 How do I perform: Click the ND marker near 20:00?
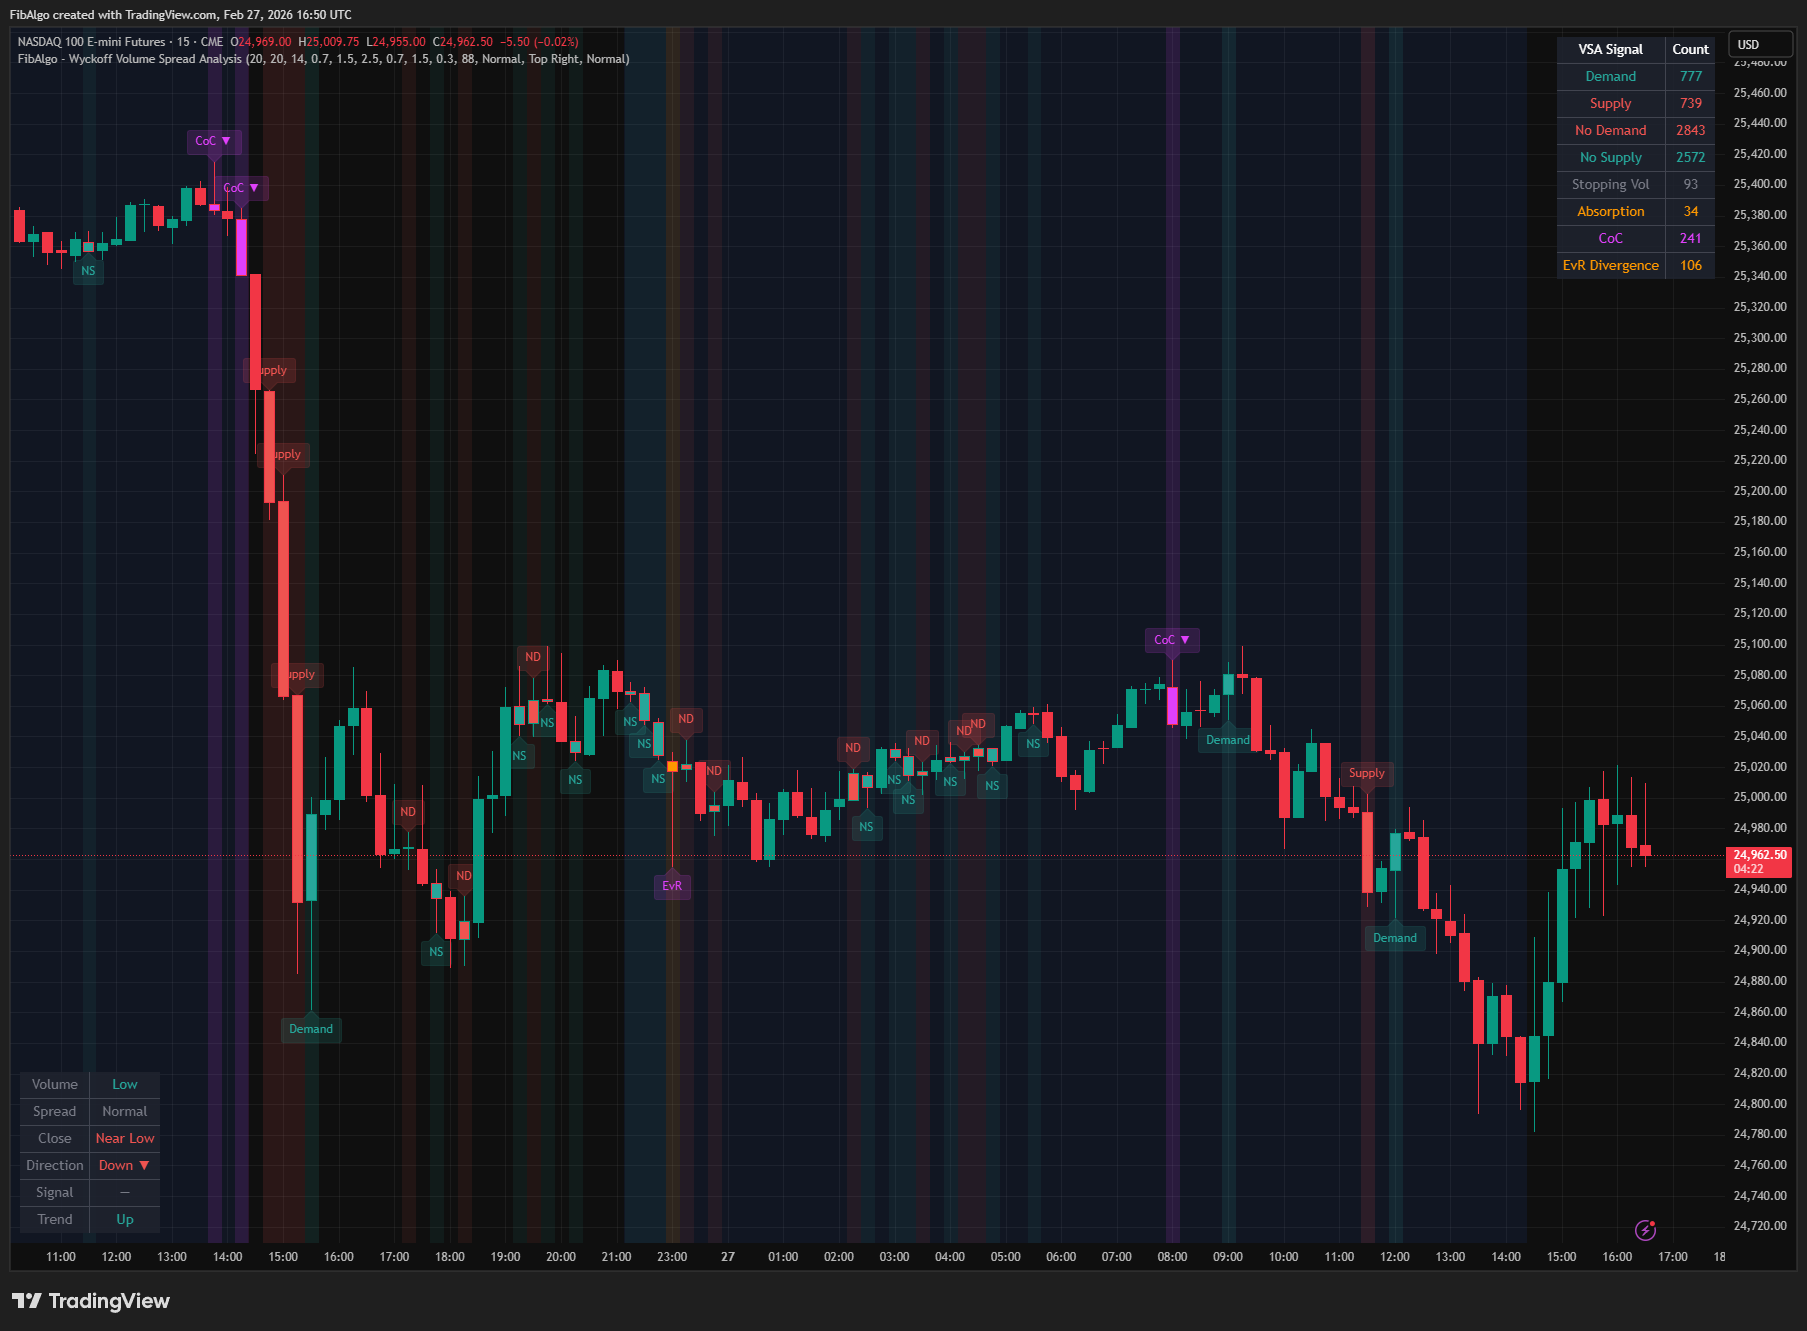533,656
